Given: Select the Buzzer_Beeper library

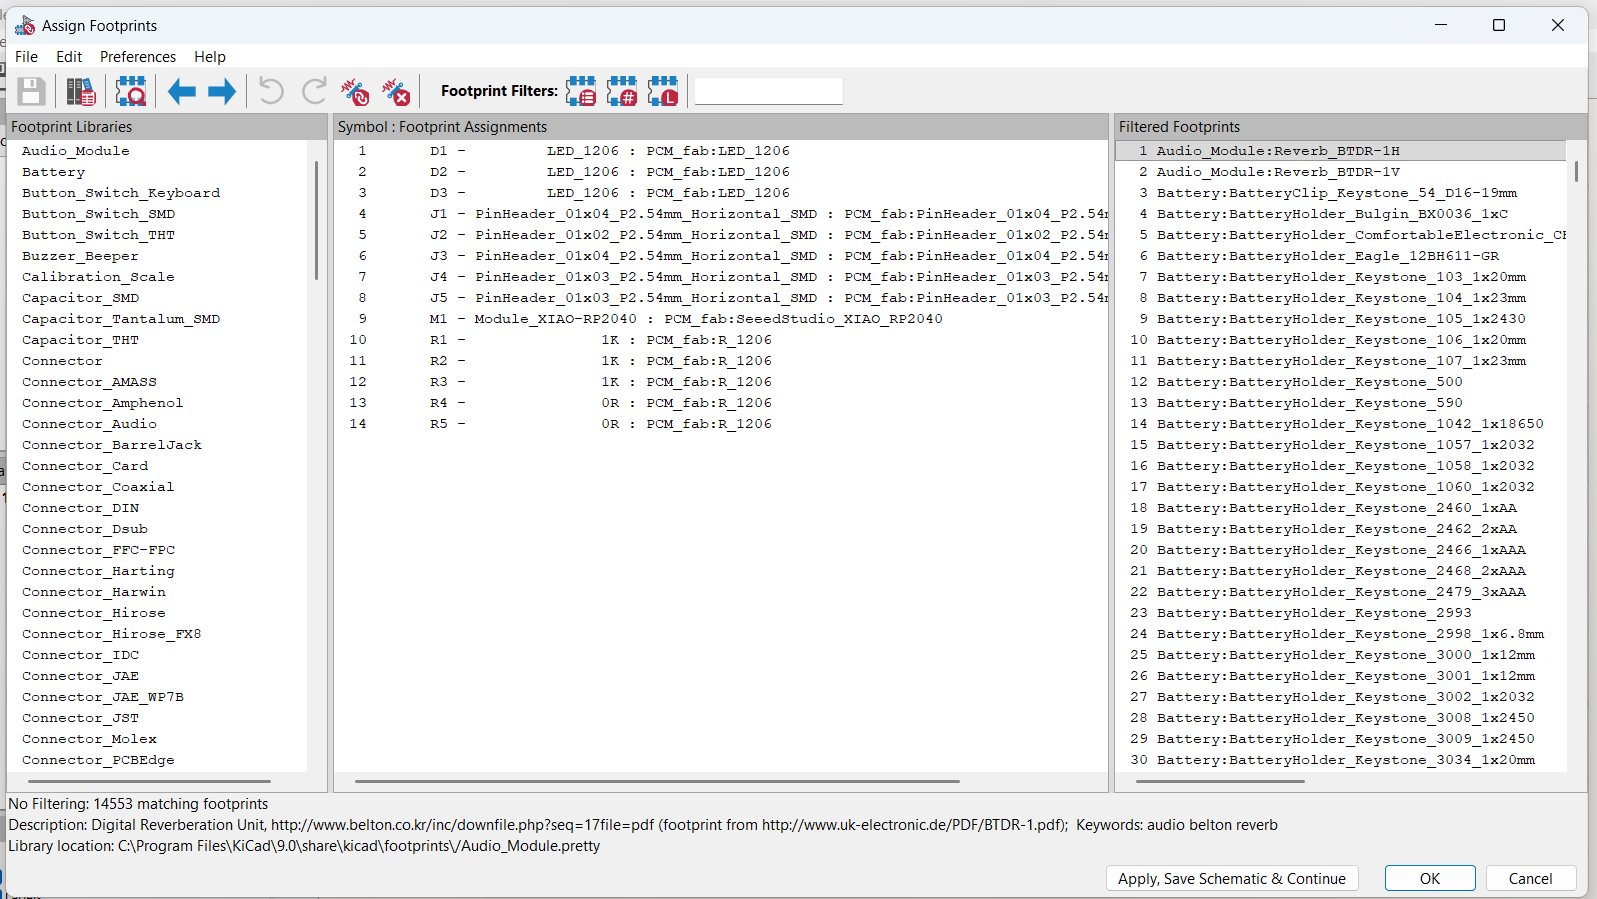Looking at the screenshot, I should [80, 256].
